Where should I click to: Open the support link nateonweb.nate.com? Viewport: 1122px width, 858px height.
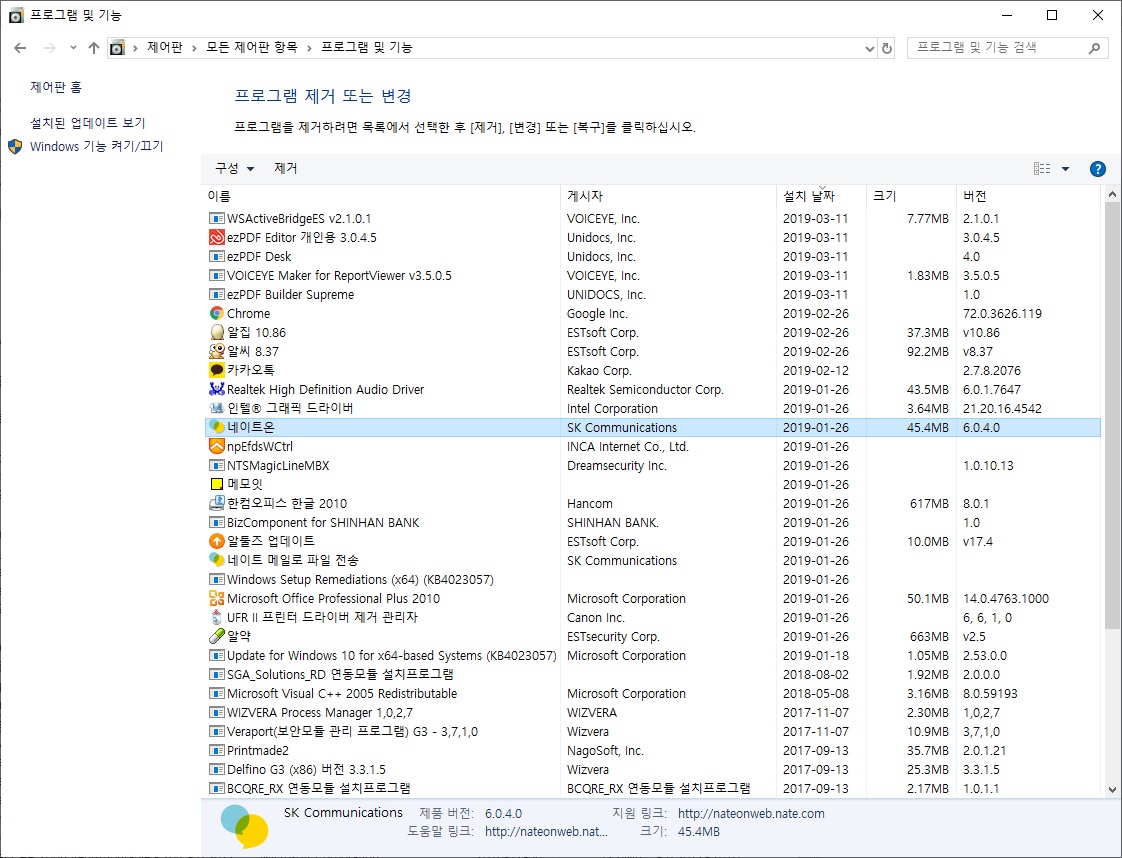[x=751, y=814]
